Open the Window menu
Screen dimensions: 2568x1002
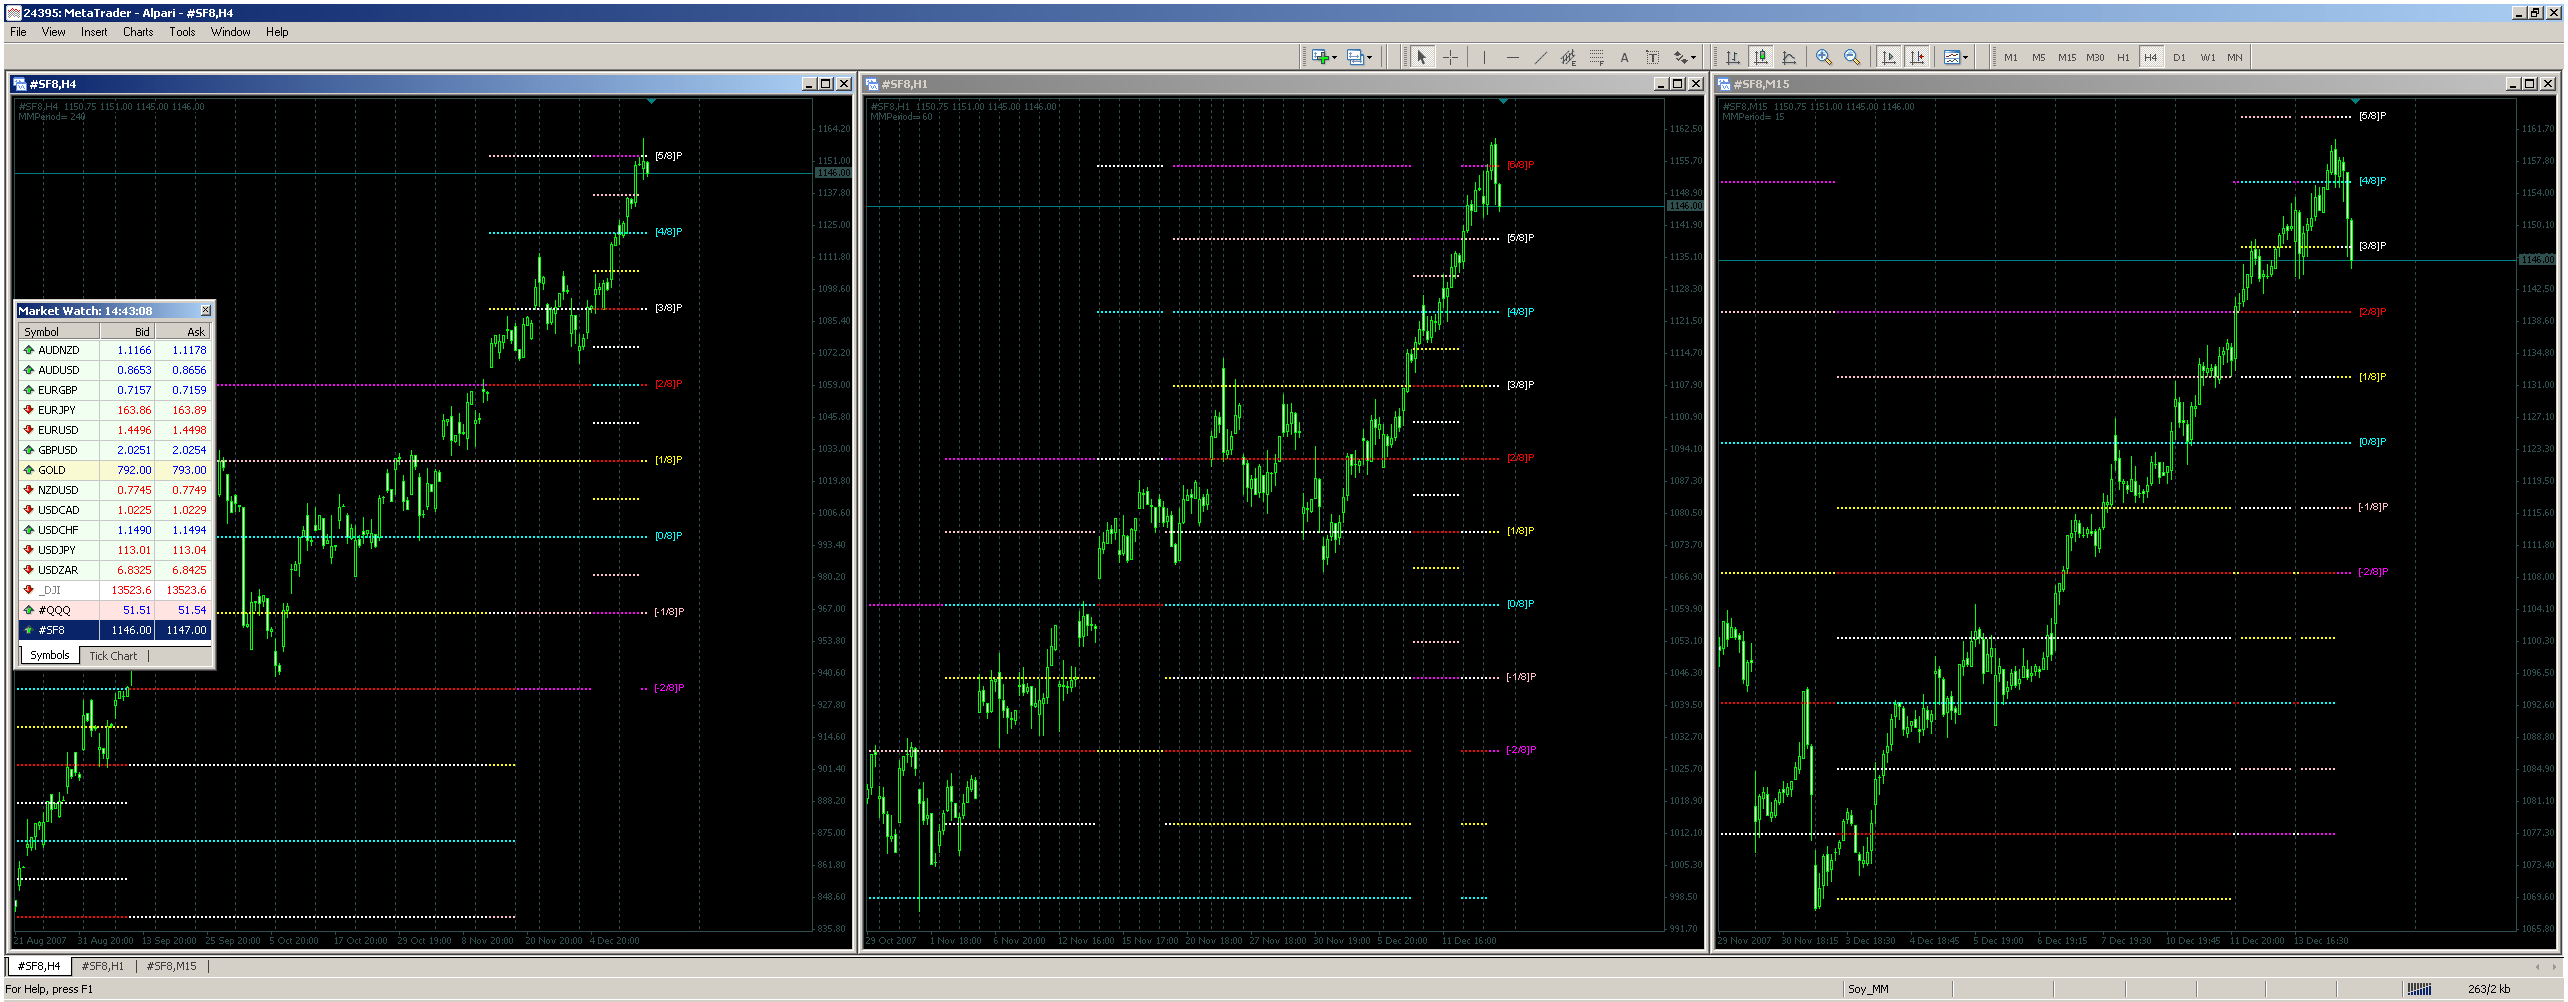230,32
